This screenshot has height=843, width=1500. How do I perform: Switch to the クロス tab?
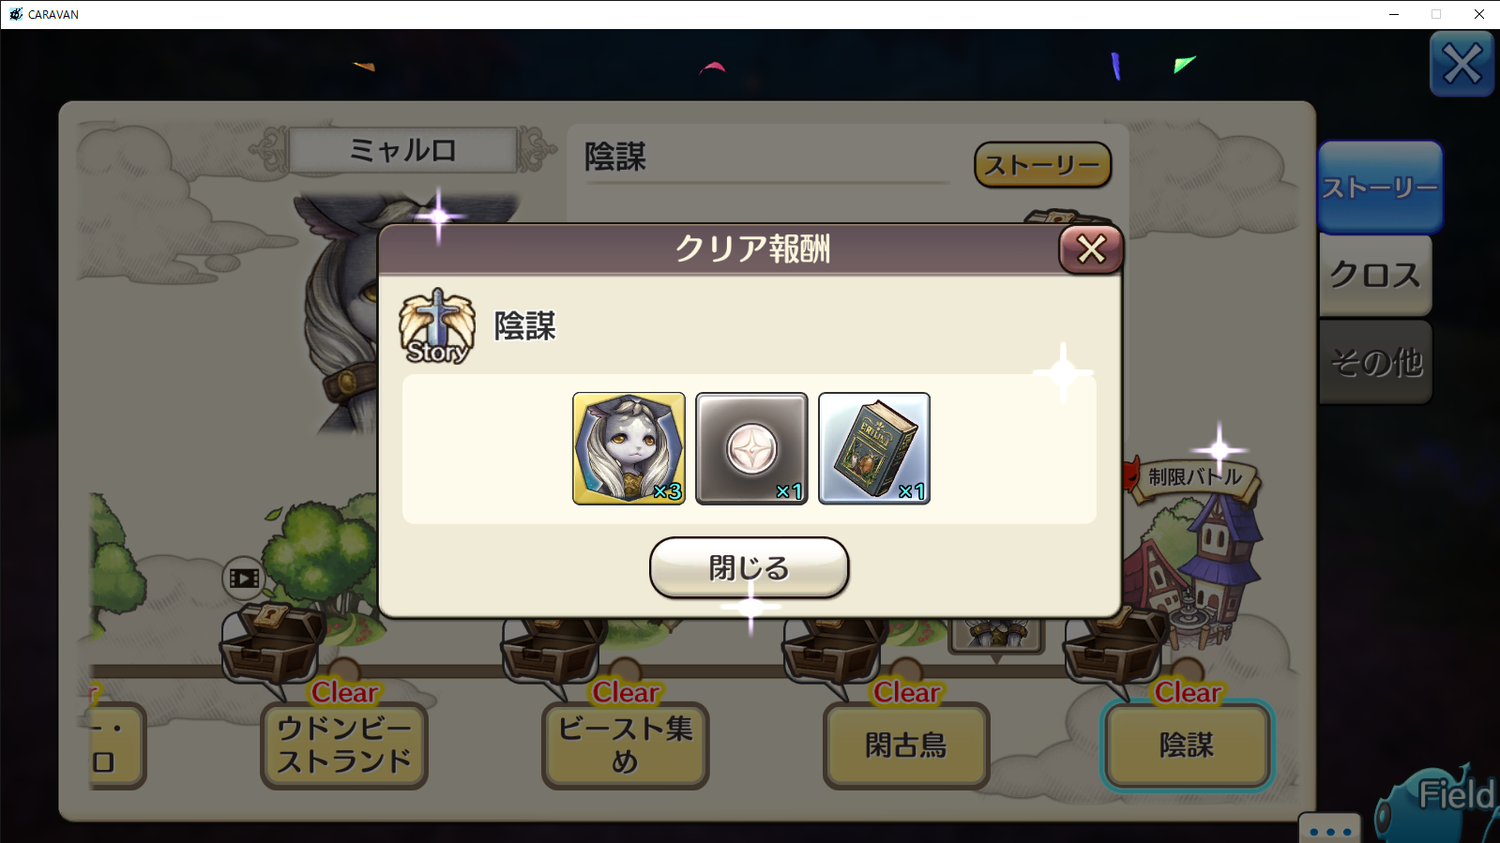pos(1375,275)
